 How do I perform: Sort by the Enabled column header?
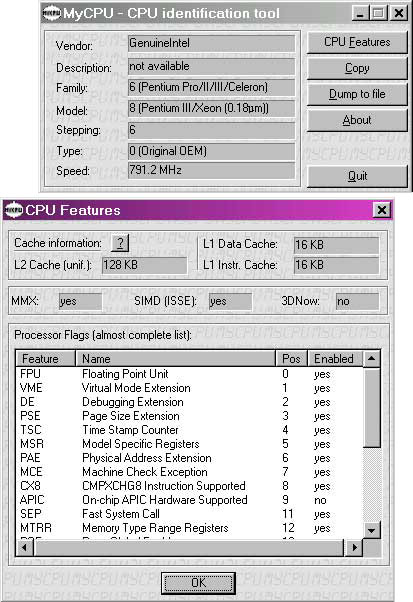click(335, 359)
